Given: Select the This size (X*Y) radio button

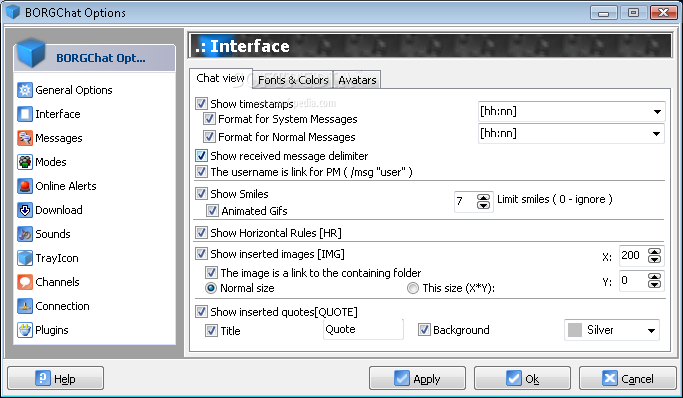Looking at the screenshot, I should pyautogui.click(x=413, y=288).
